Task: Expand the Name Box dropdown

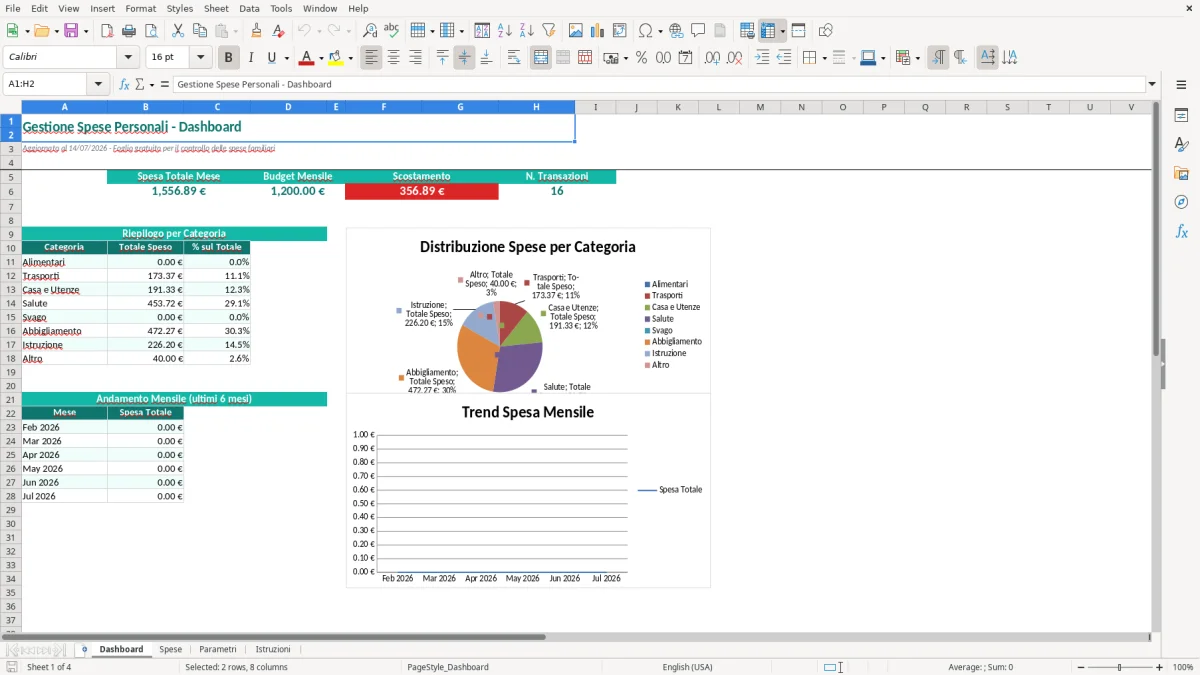Action: click(x=98, y=84)
